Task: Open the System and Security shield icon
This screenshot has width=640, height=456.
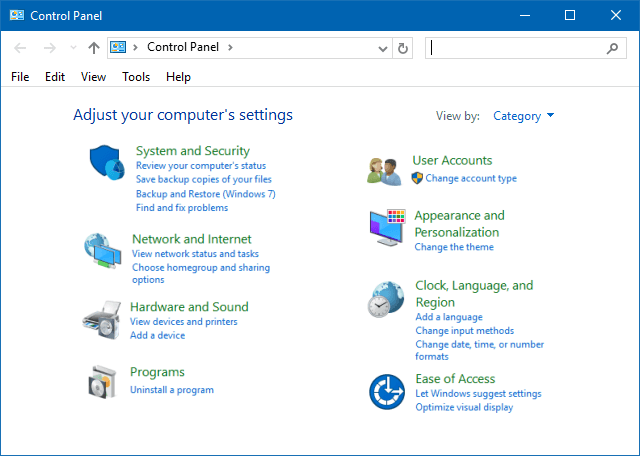Action: (107, 162)
